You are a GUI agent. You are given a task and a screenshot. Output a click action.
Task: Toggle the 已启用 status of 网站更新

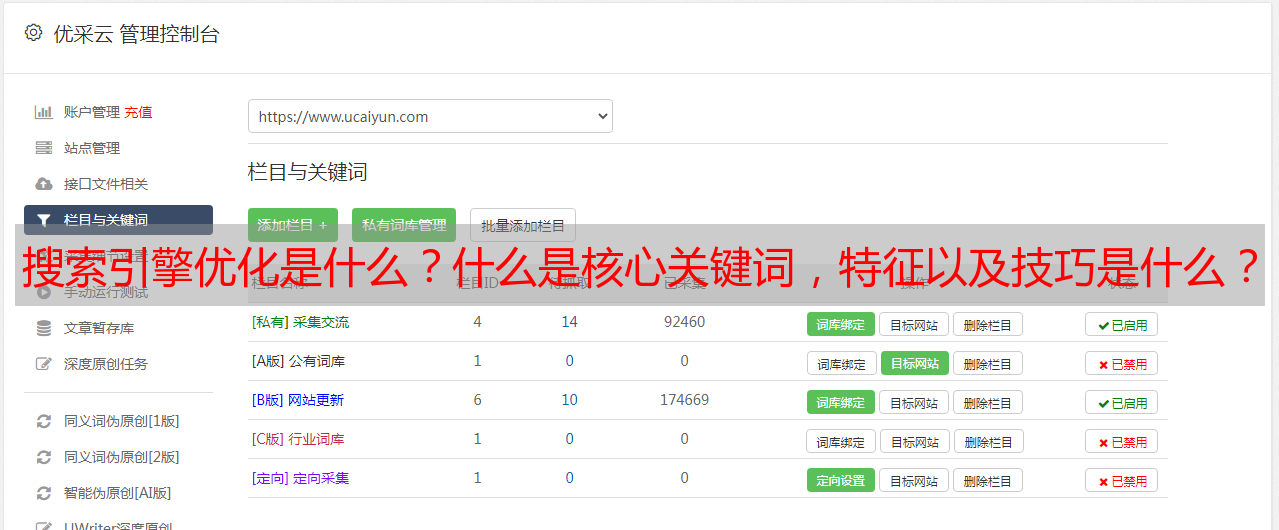pos(1122,402)
